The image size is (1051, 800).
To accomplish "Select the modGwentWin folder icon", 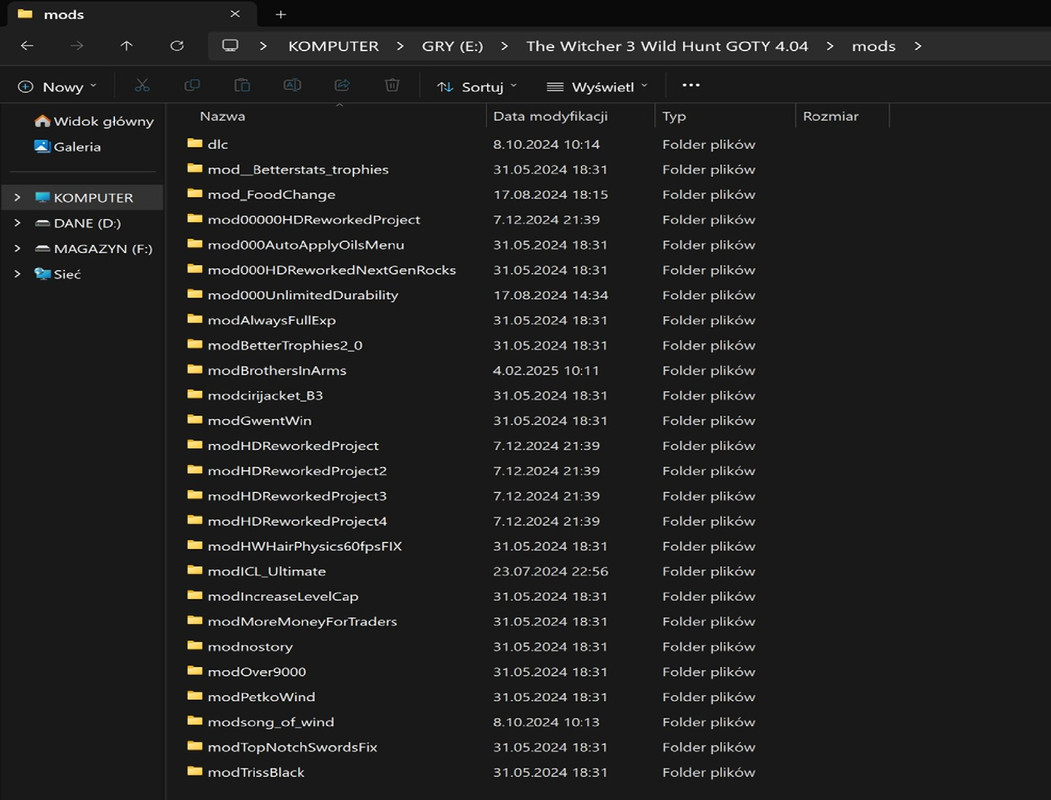I will click(x=195, y=420).
